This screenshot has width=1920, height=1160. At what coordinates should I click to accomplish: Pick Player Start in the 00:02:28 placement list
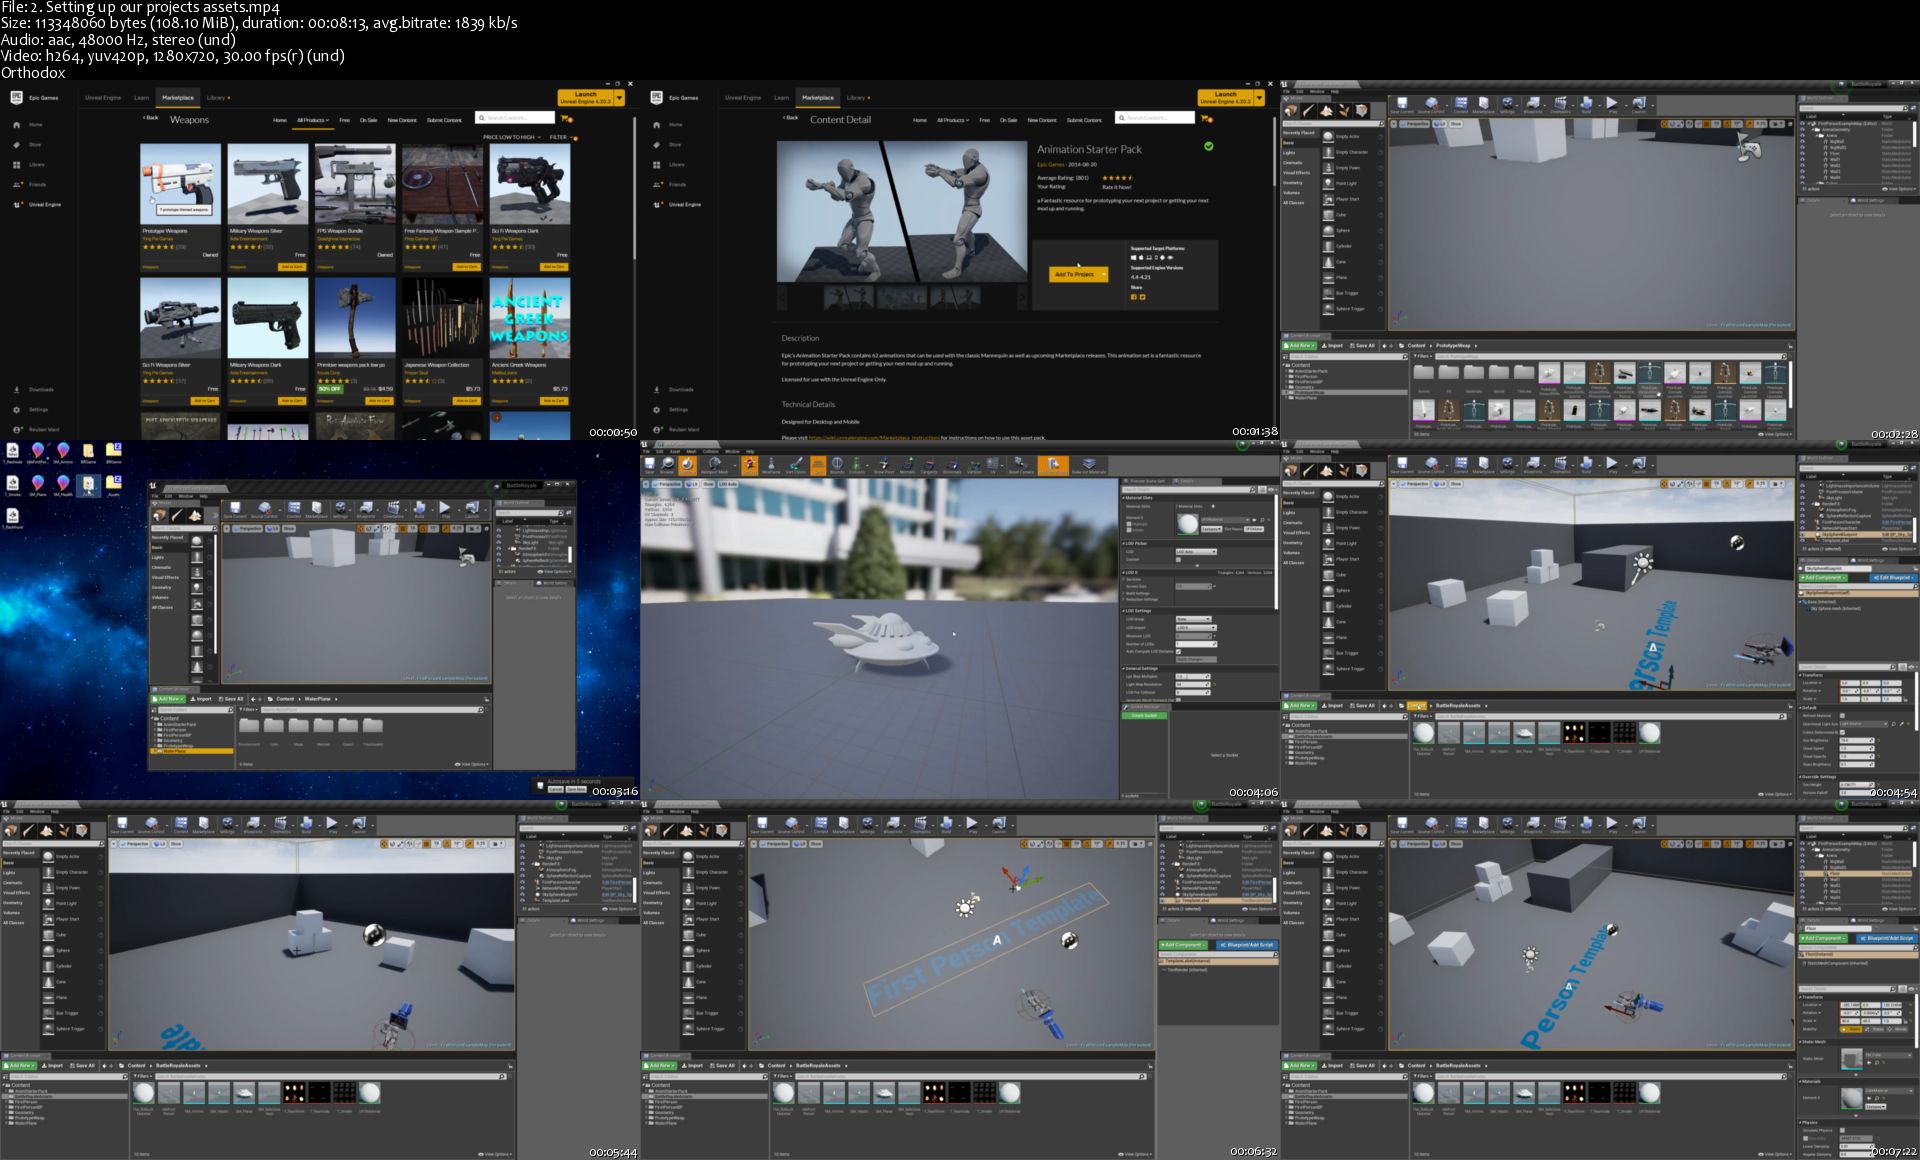(x=1350, y=199)
